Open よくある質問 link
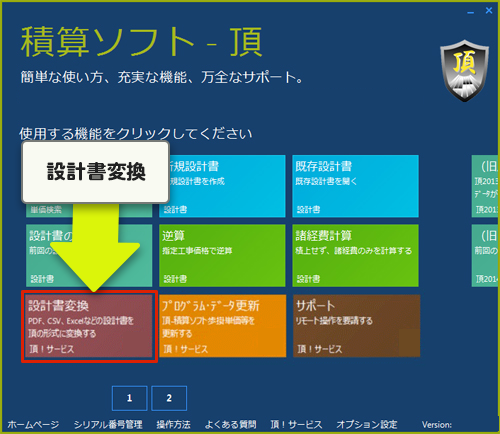Image resolution: width=500 pixels, height=434 pixels. click(x=230, y=424)
